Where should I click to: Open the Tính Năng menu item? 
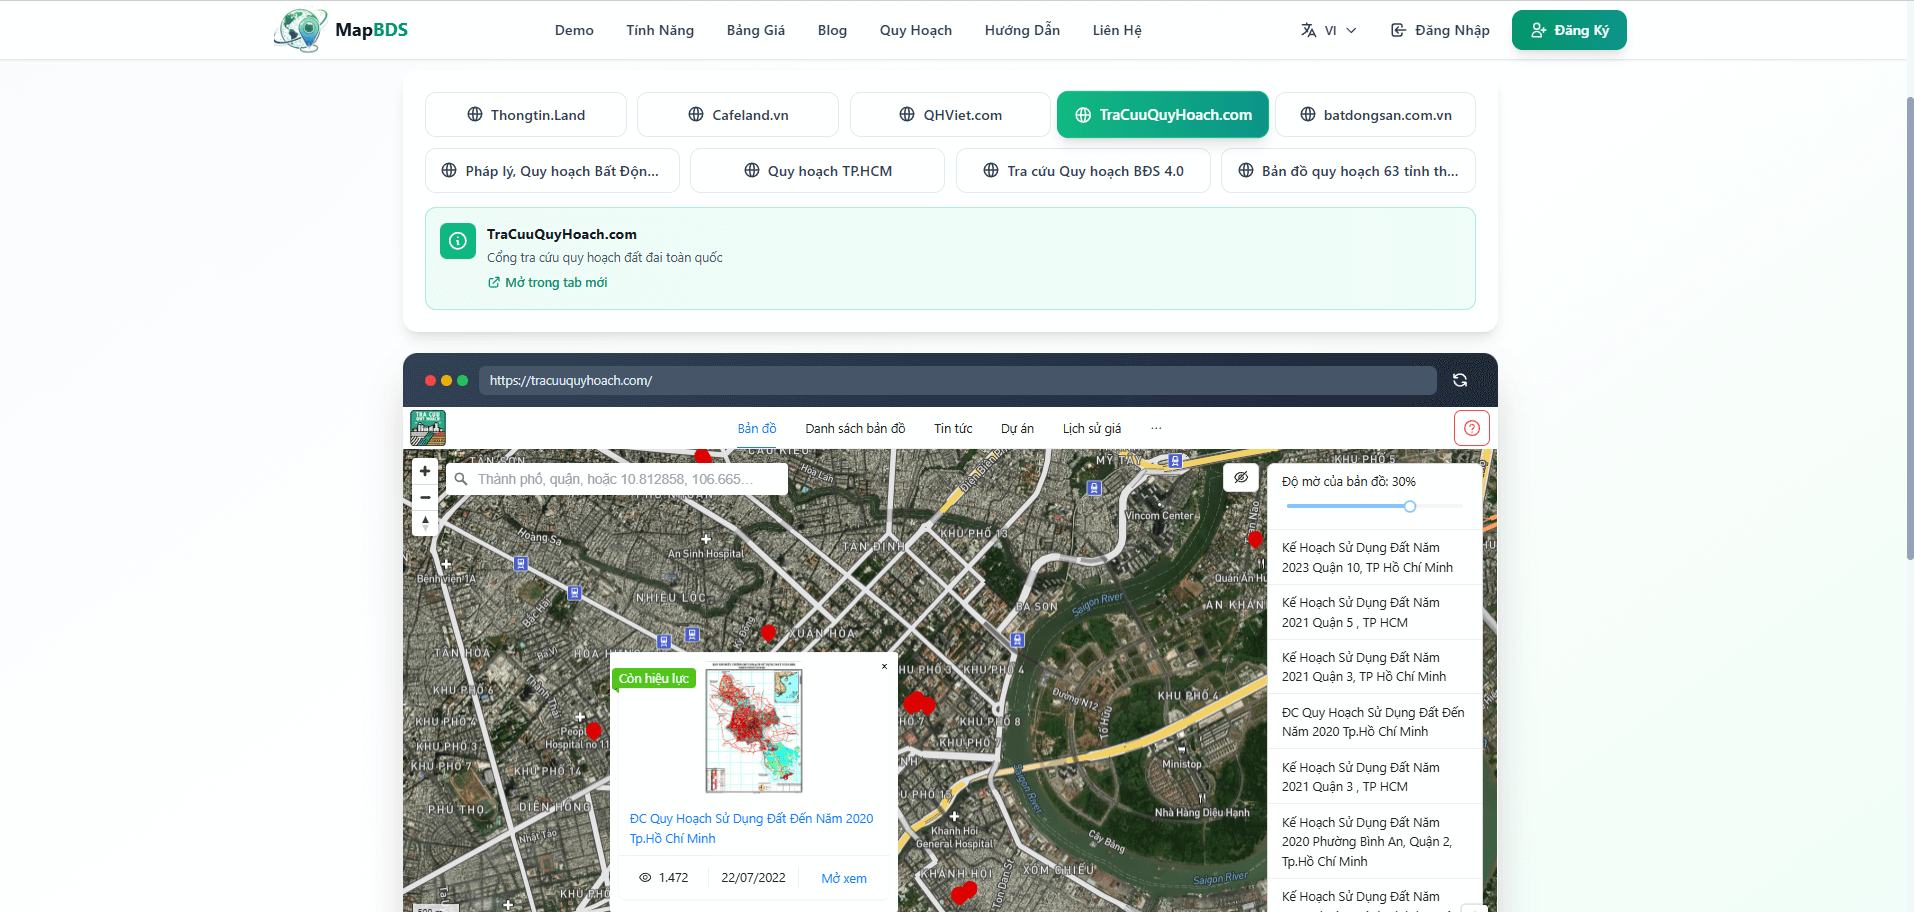(660, 30)
